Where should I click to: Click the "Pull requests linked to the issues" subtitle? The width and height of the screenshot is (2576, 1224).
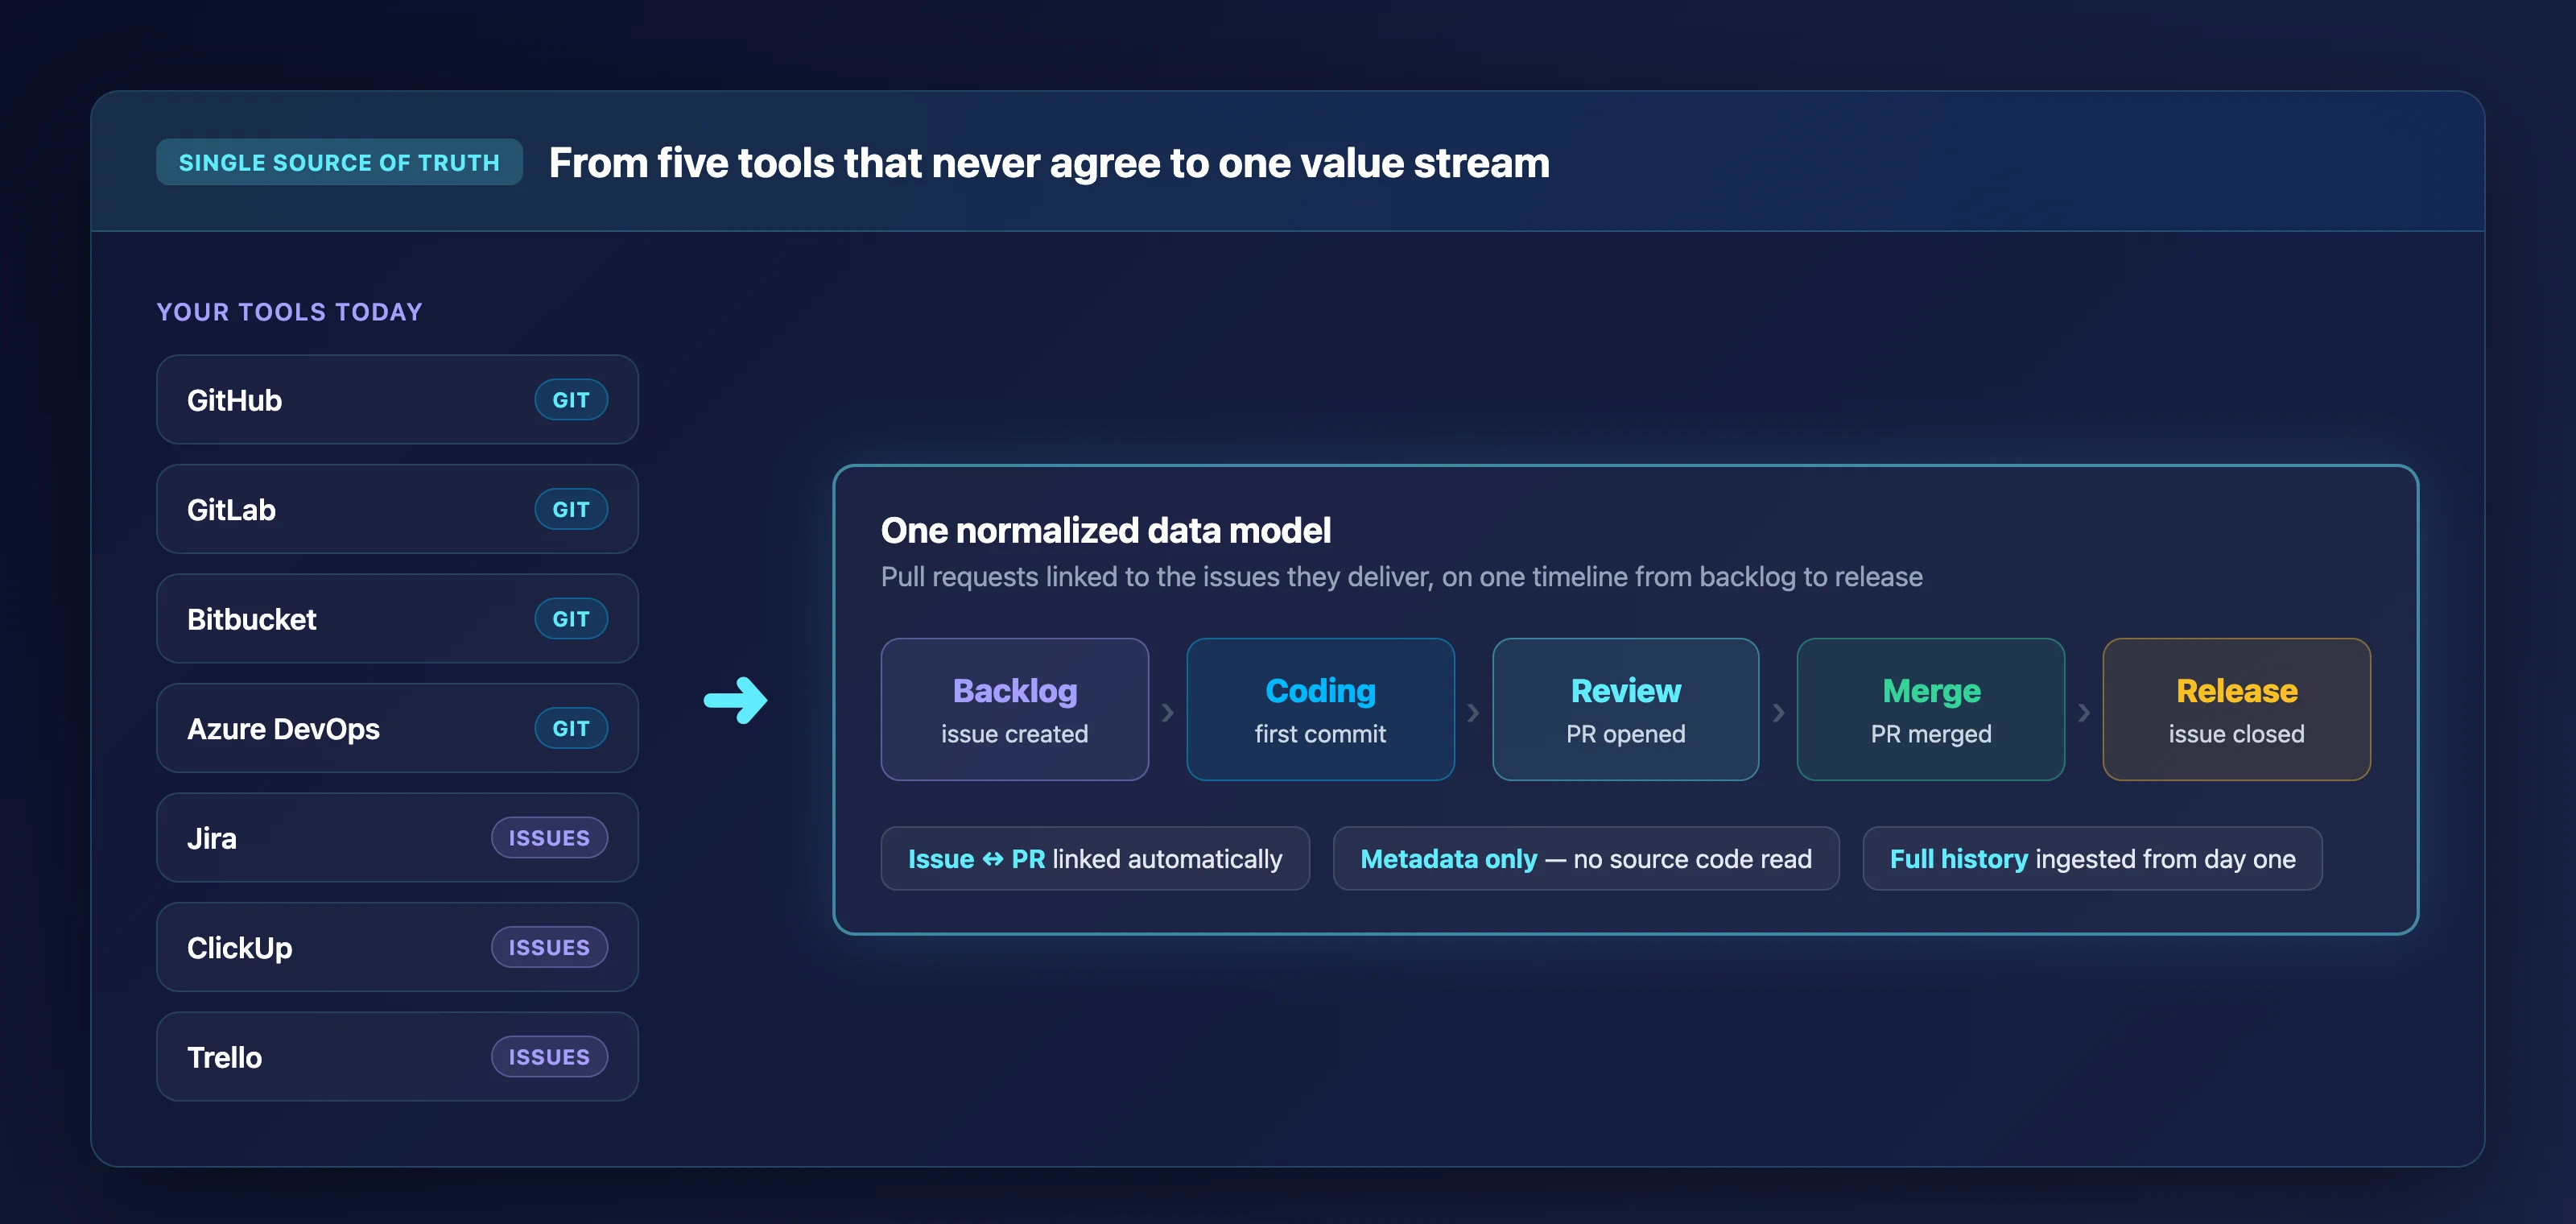1401,577
